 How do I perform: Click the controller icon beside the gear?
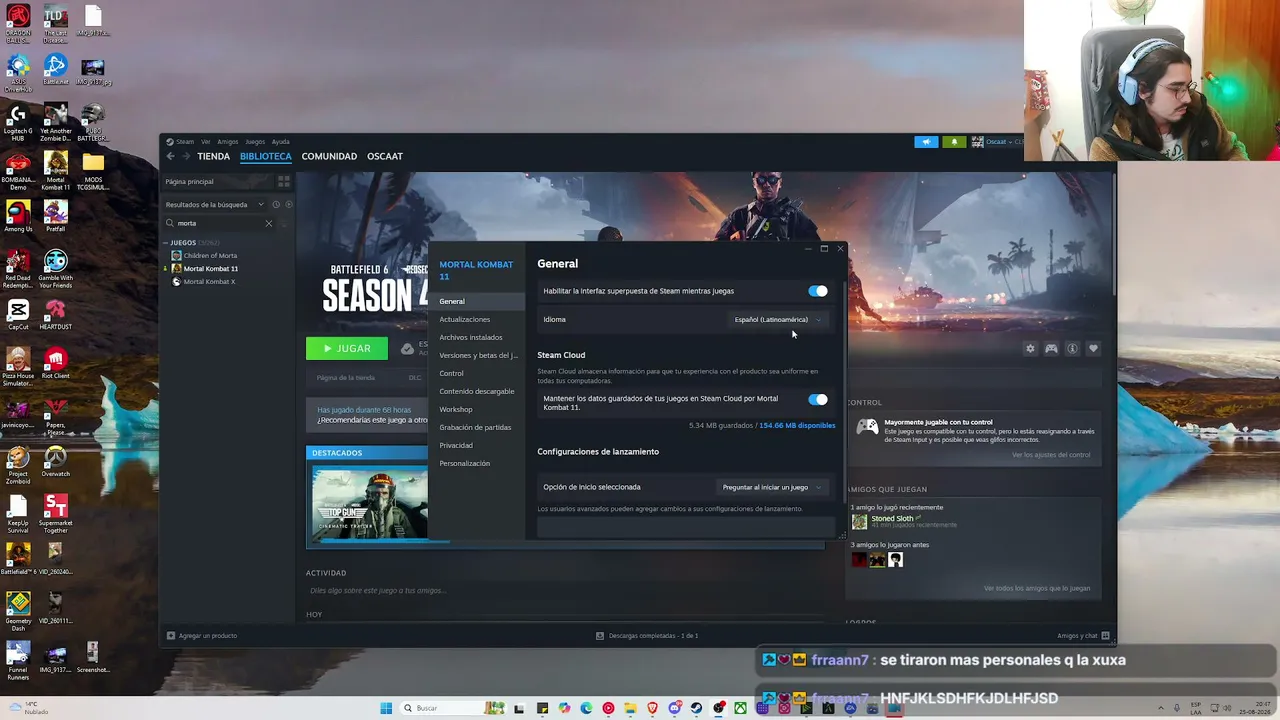point(1051,348)
